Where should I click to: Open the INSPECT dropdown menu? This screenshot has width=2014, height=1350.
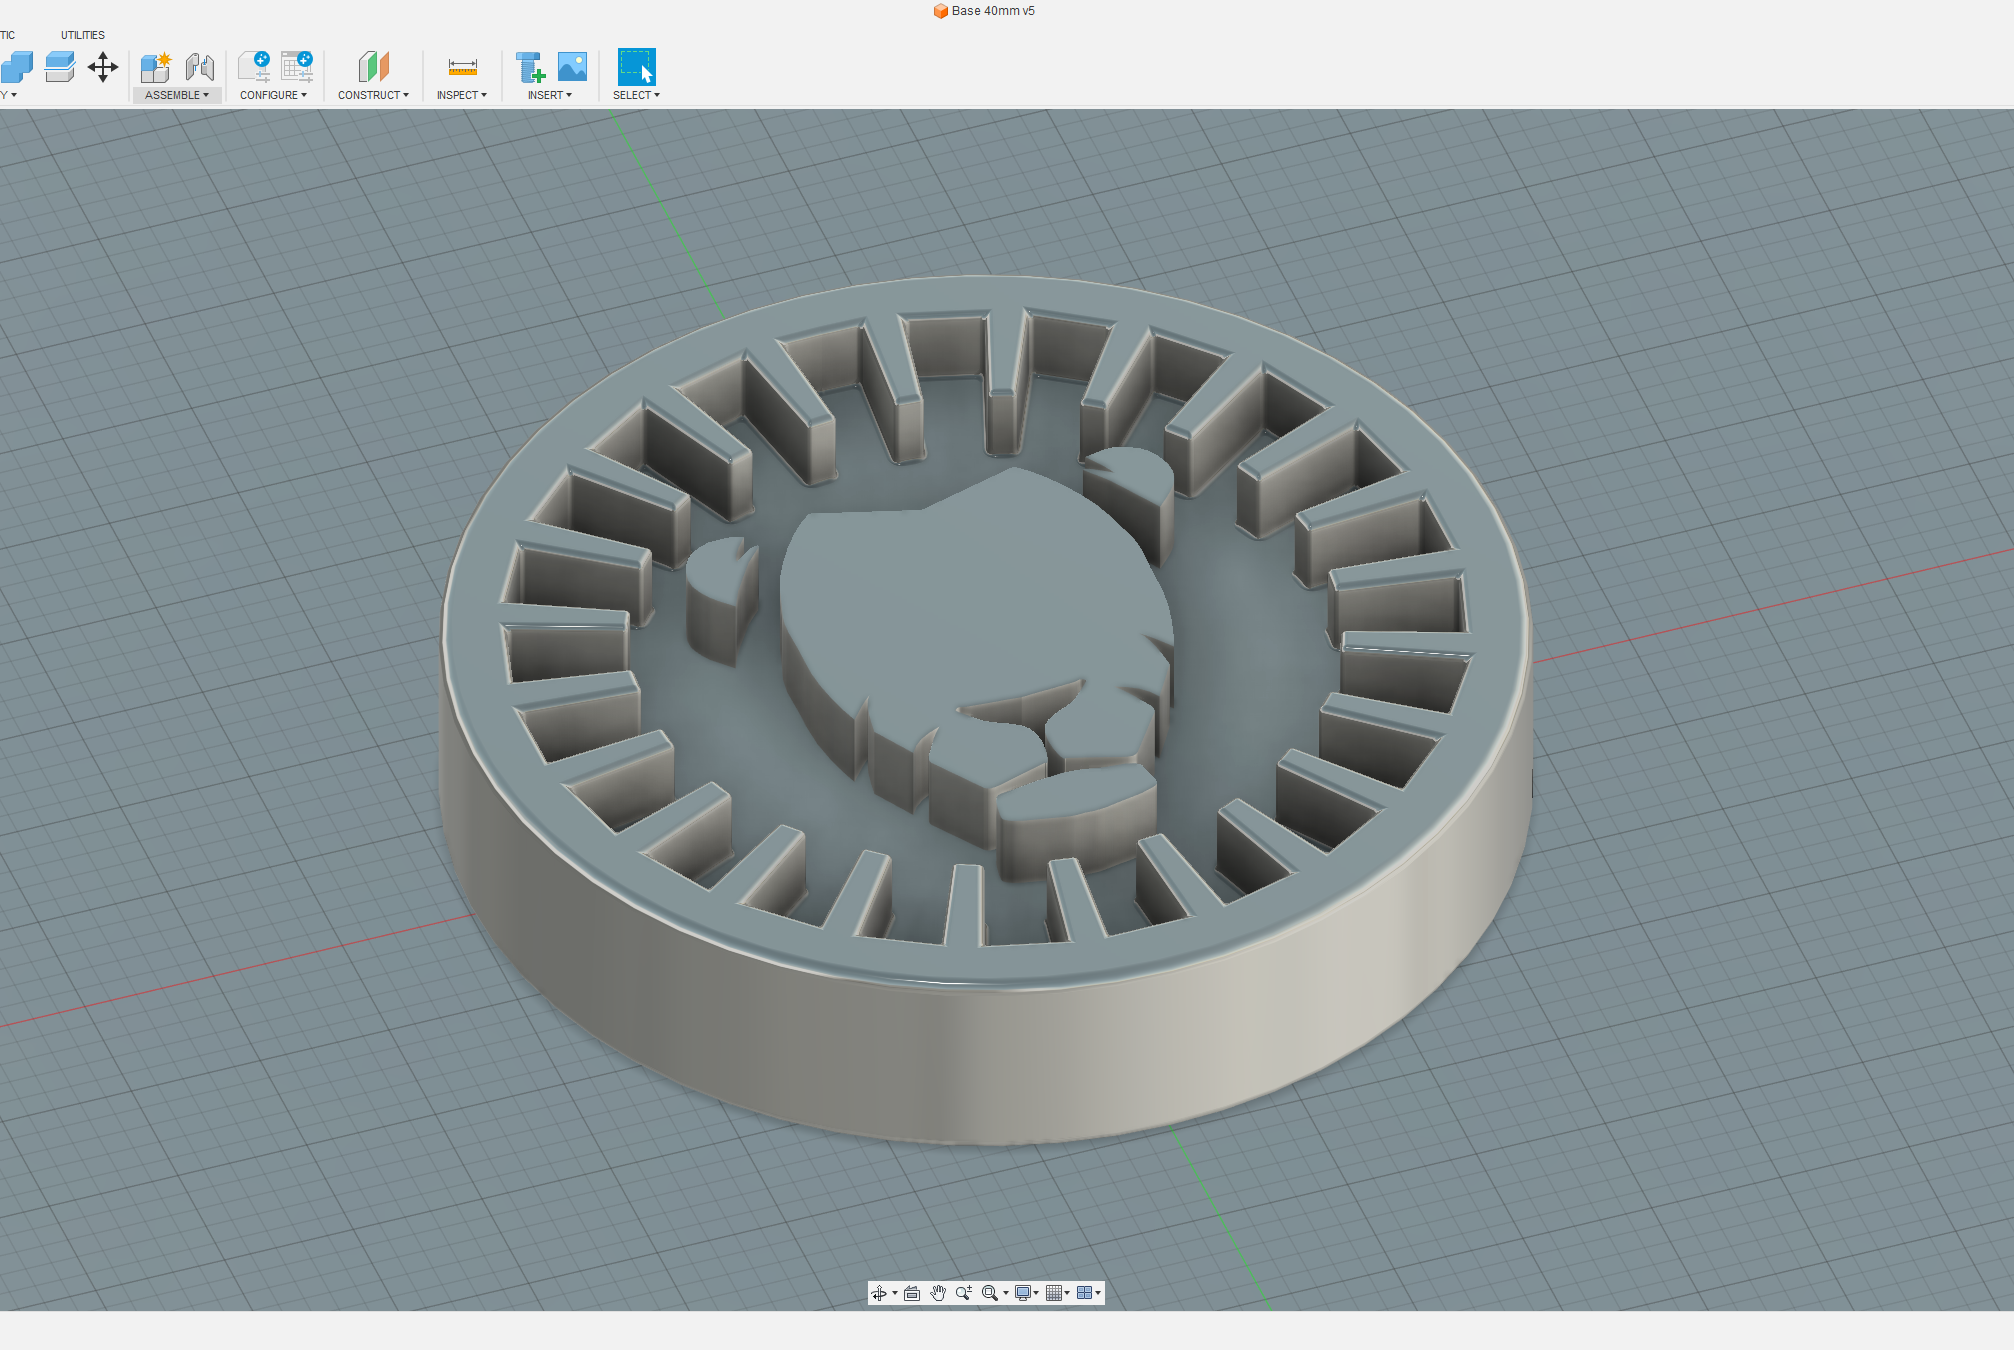[x=462, y=95]
